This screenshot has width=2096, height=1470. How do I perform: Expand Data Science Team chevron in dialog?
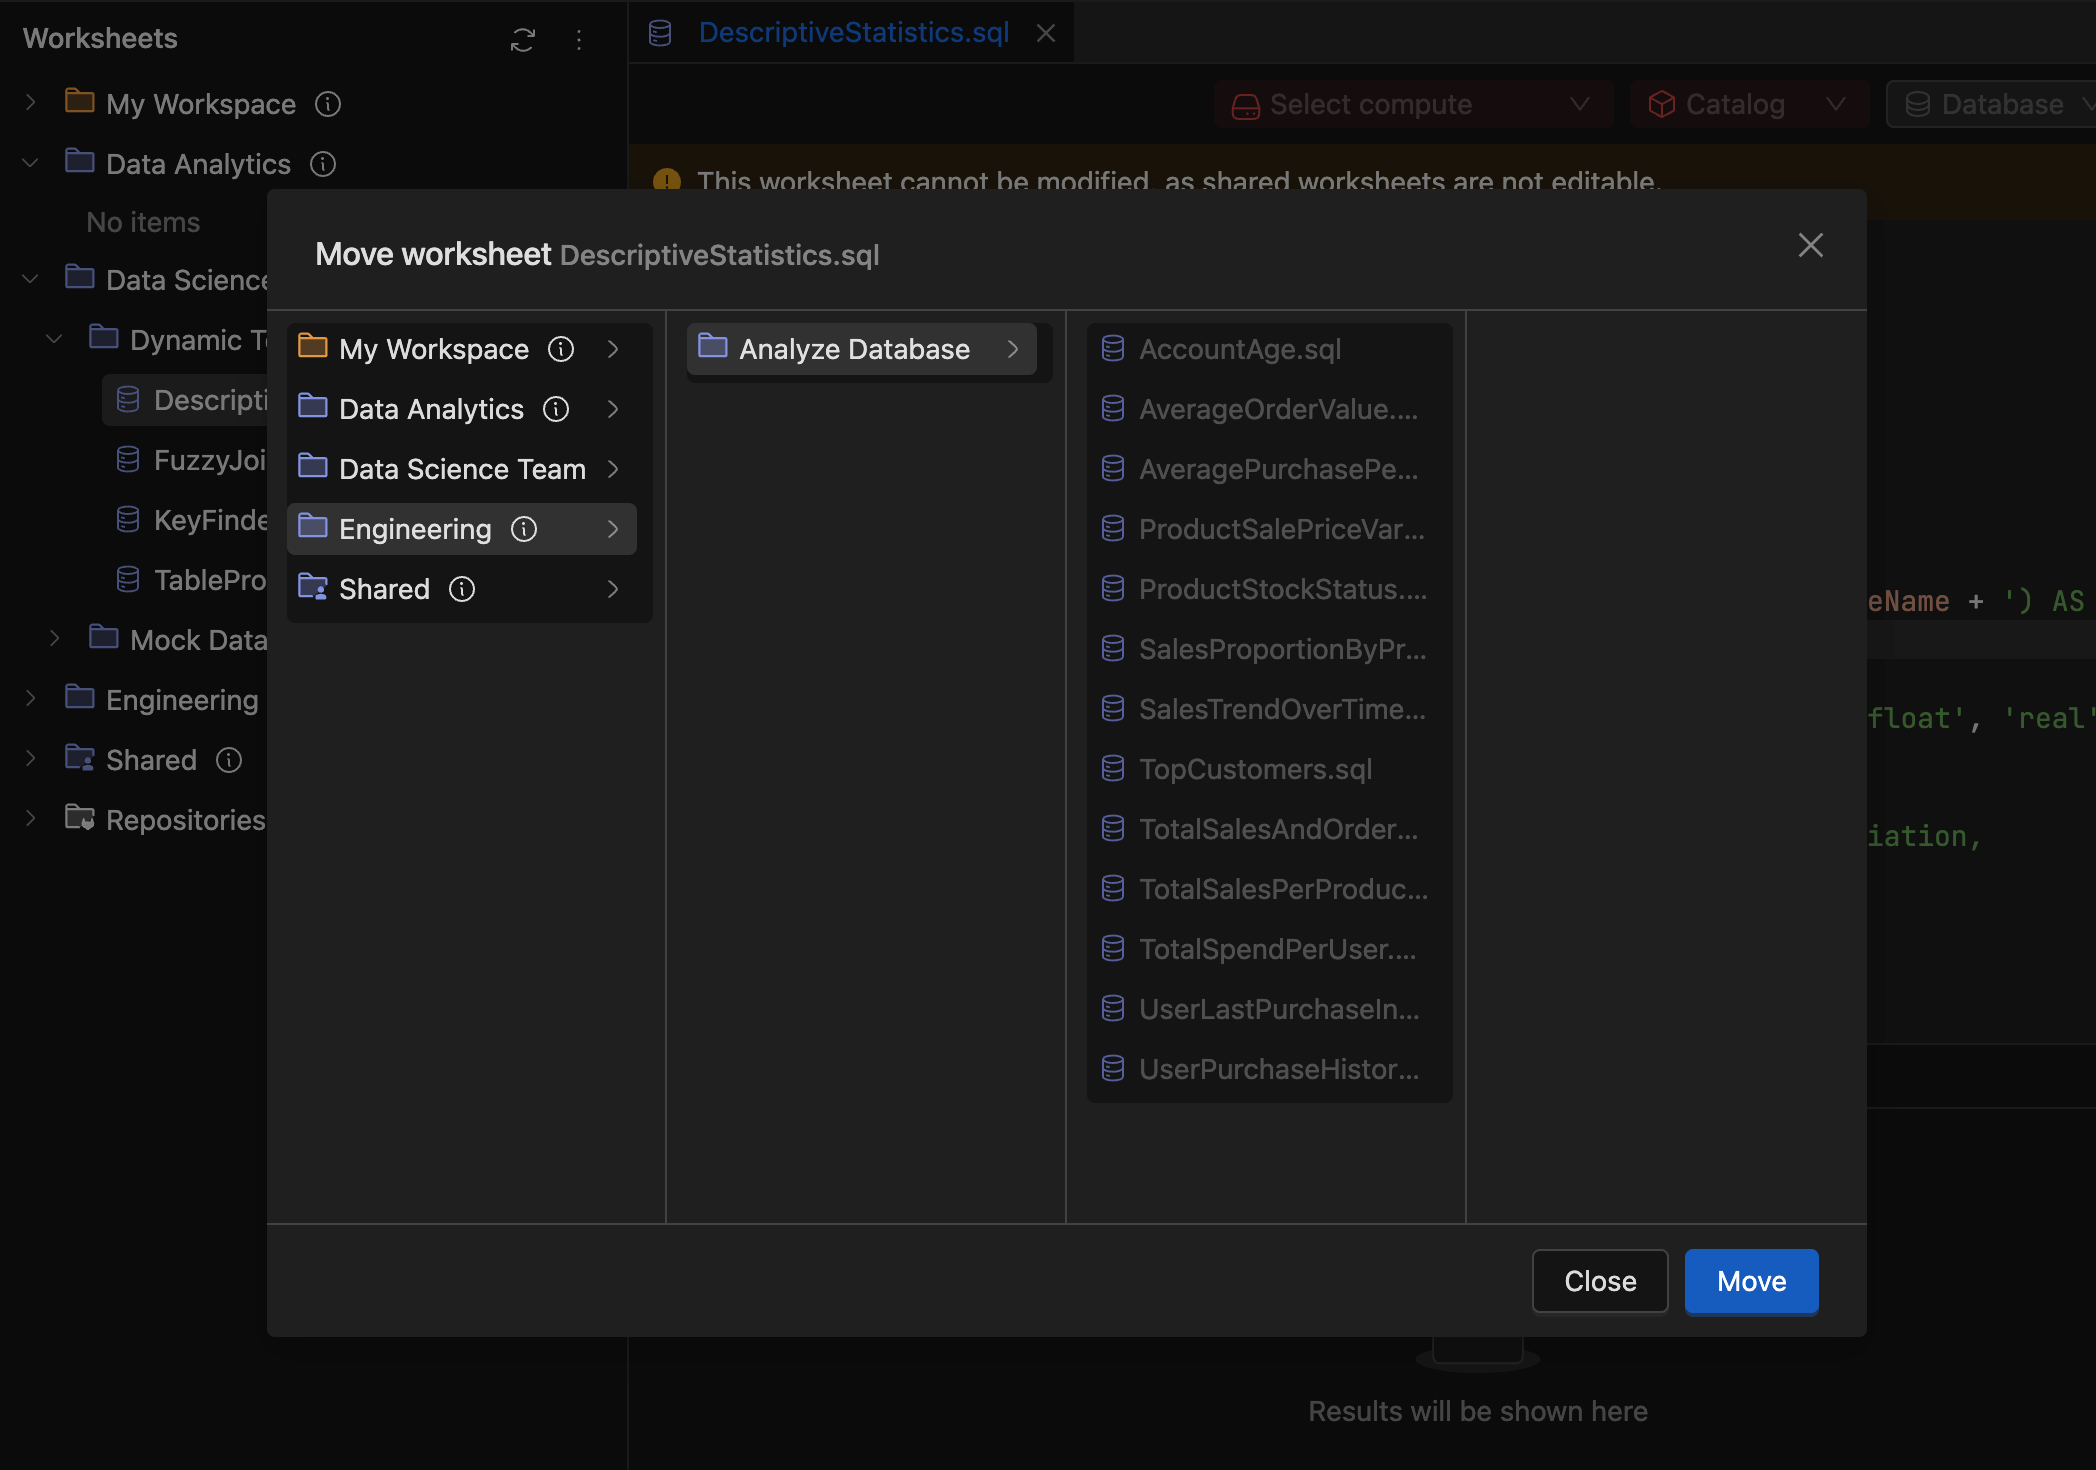click(613, 469)
